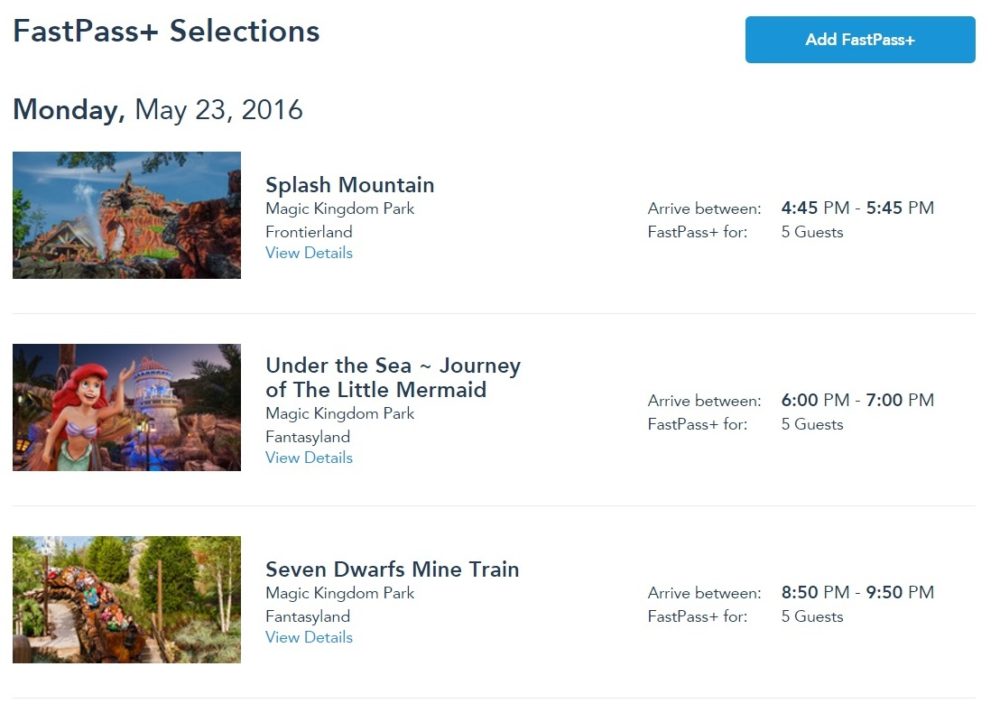Click the 4:45 PM - 5:45 PM arrival window
Image resolution: width=1000 pixels, height=722 pixels.
pos(858,208)
